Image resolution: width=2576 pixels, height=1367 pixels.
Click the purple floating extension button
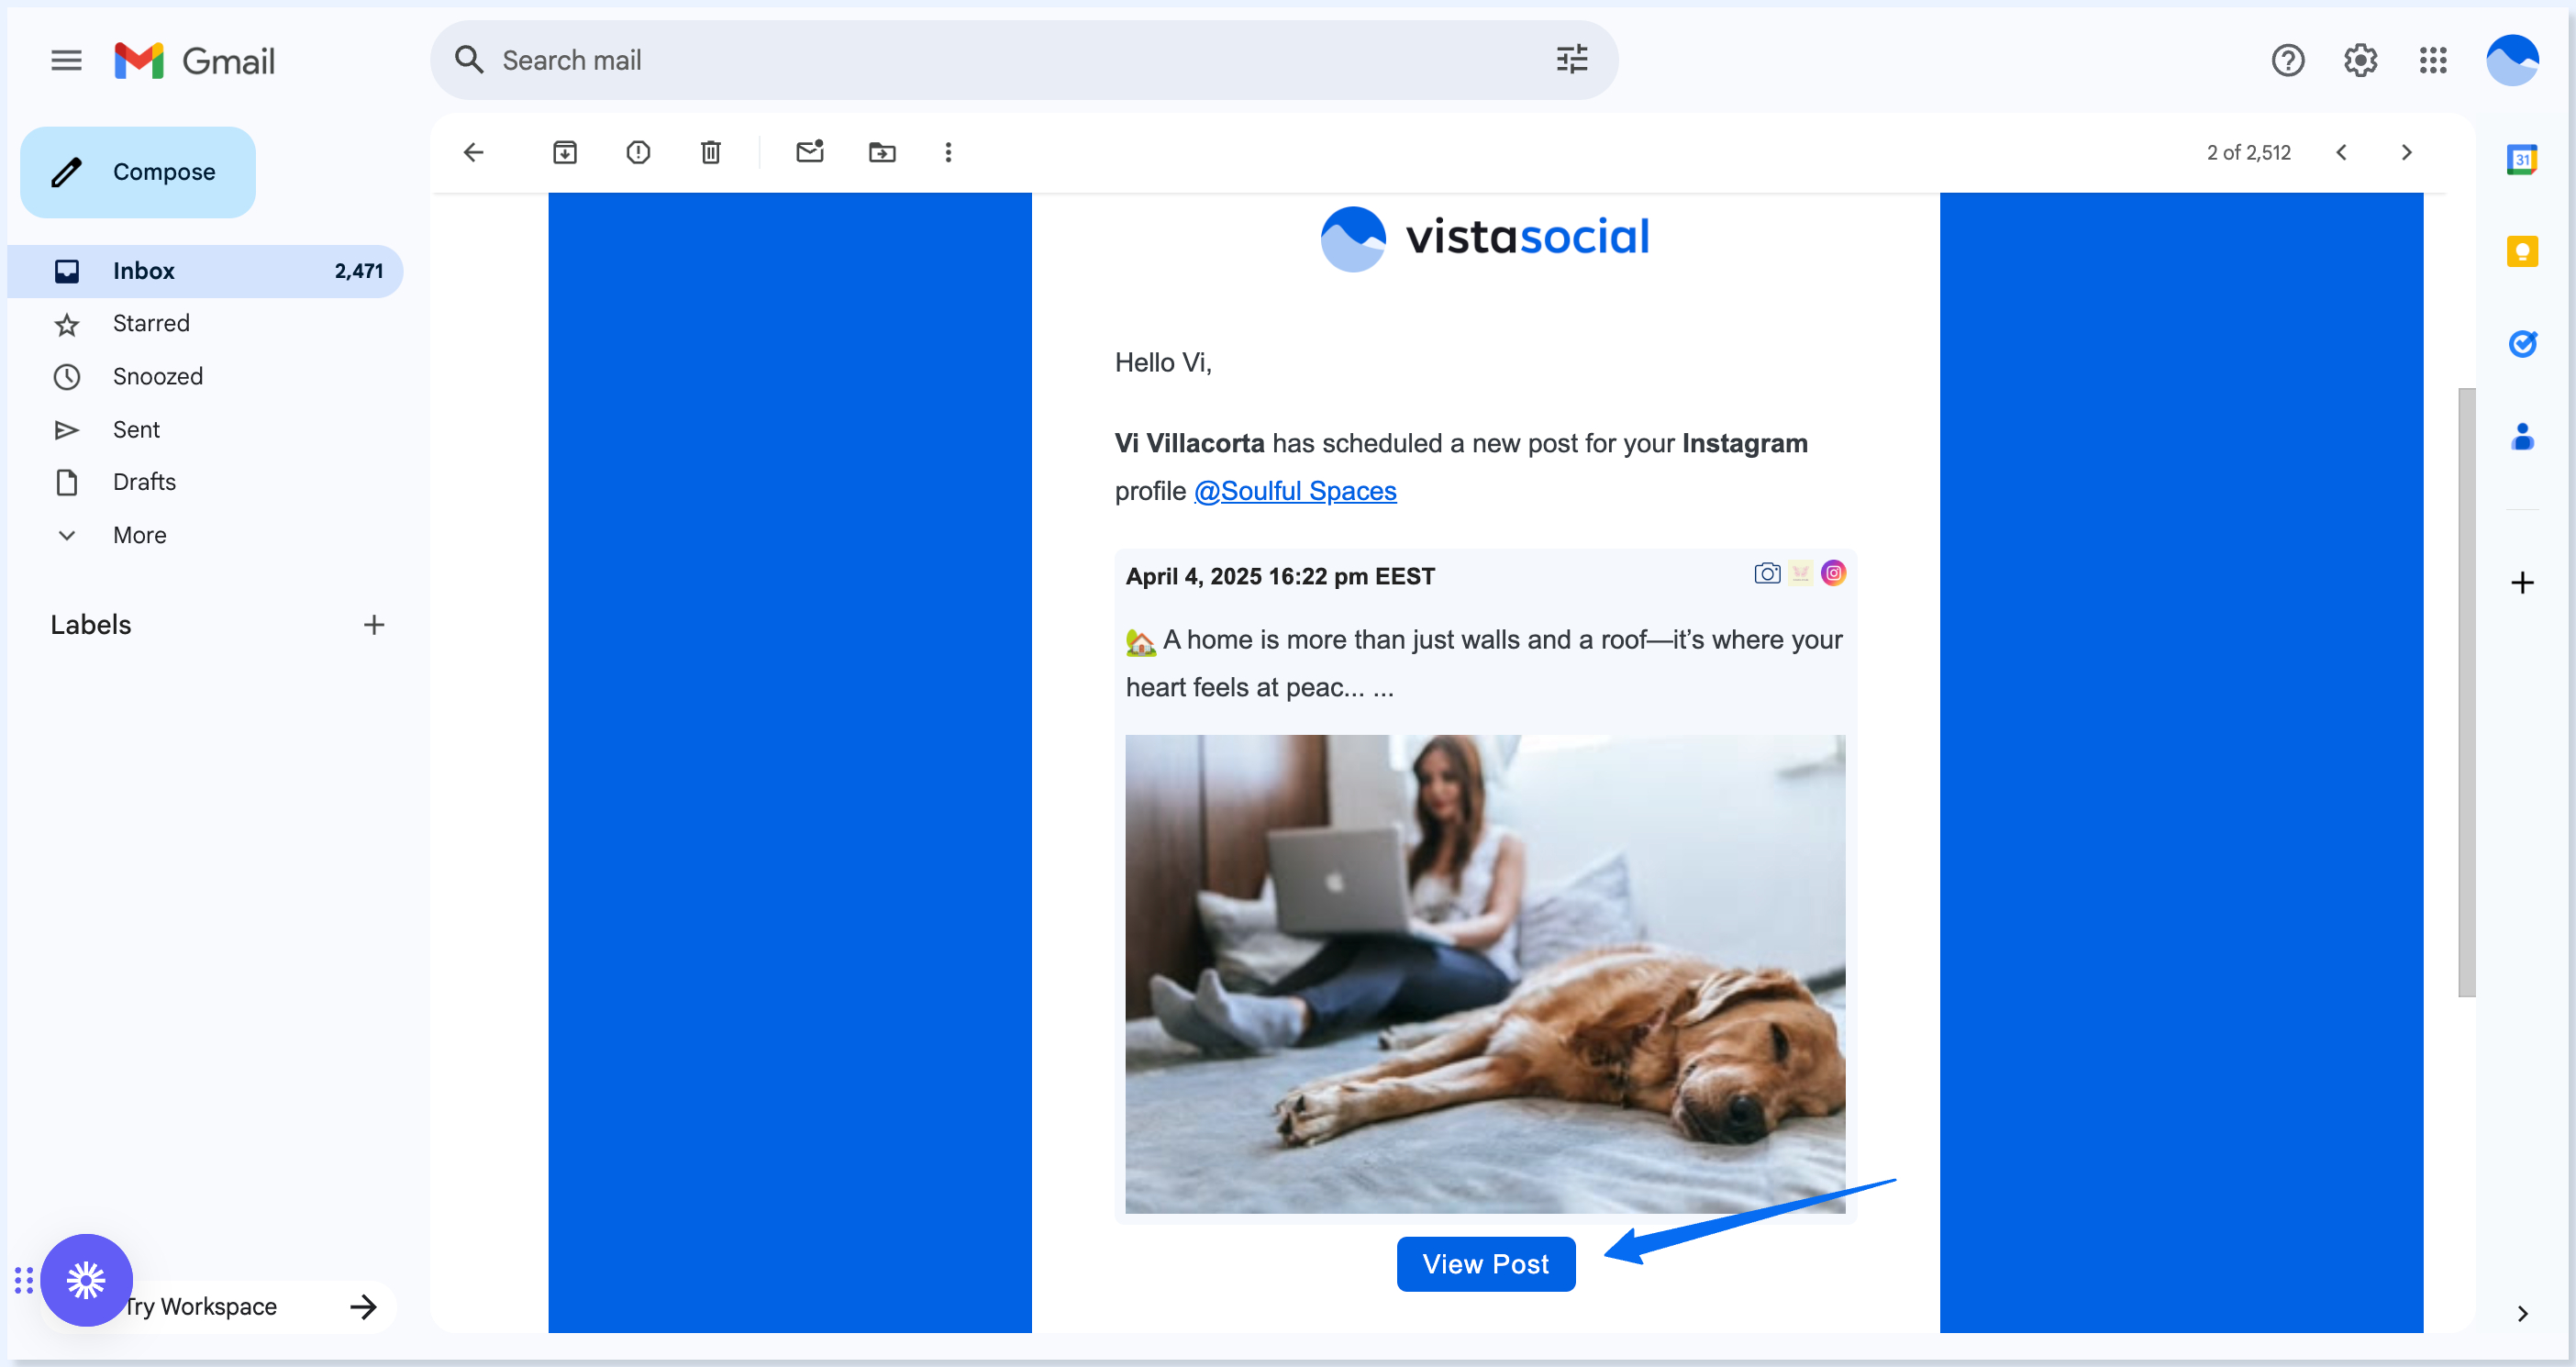coord(86,1280)
